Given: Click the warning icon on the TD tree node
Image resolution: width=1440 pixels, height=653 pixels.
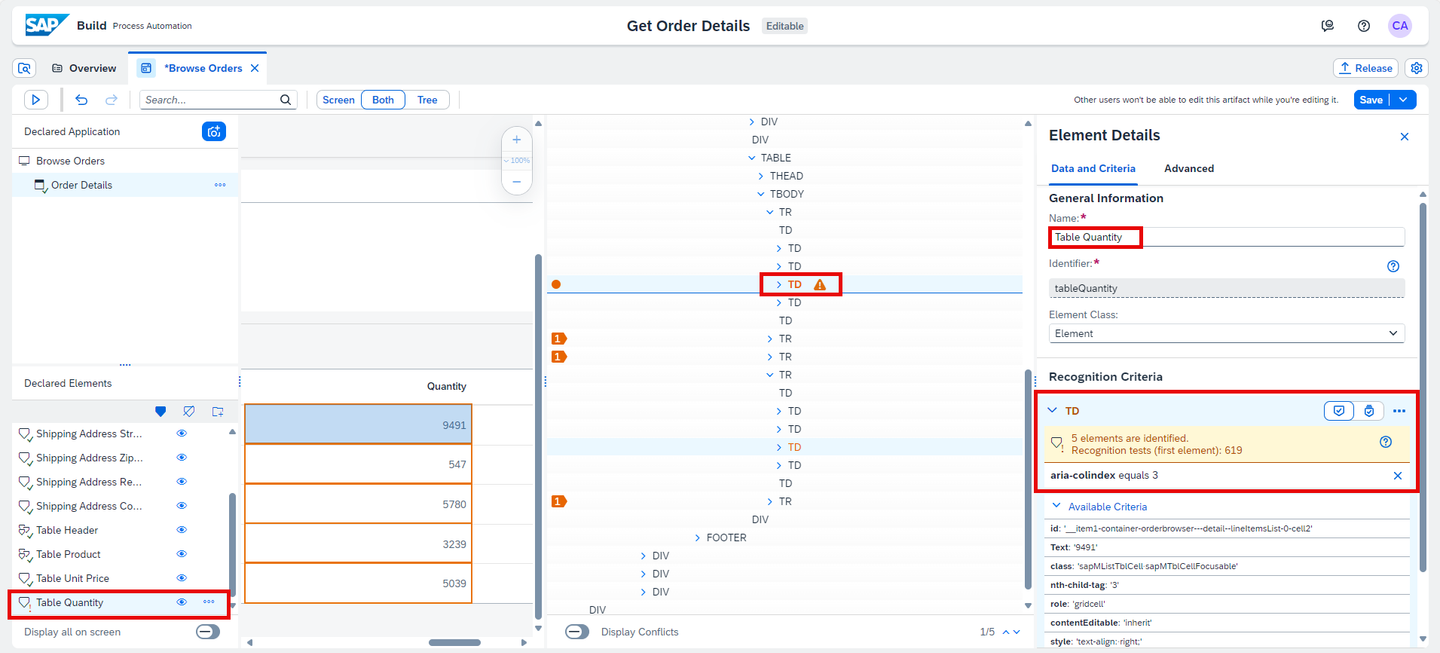Looking at the screenshot, I should [x=820, y=285].
